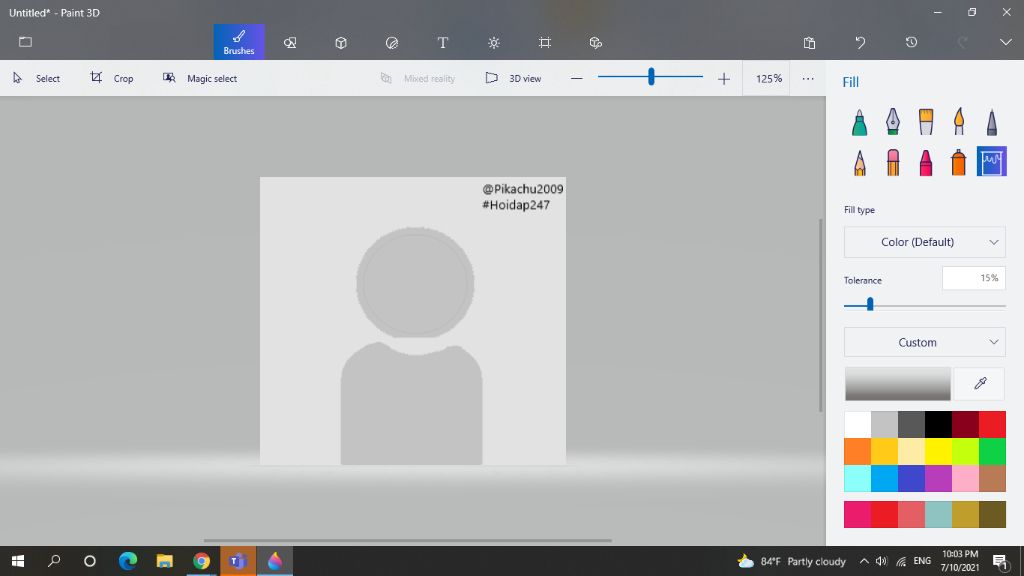
Task: Open the Custom palette dropdown
Action: point(924,342)
